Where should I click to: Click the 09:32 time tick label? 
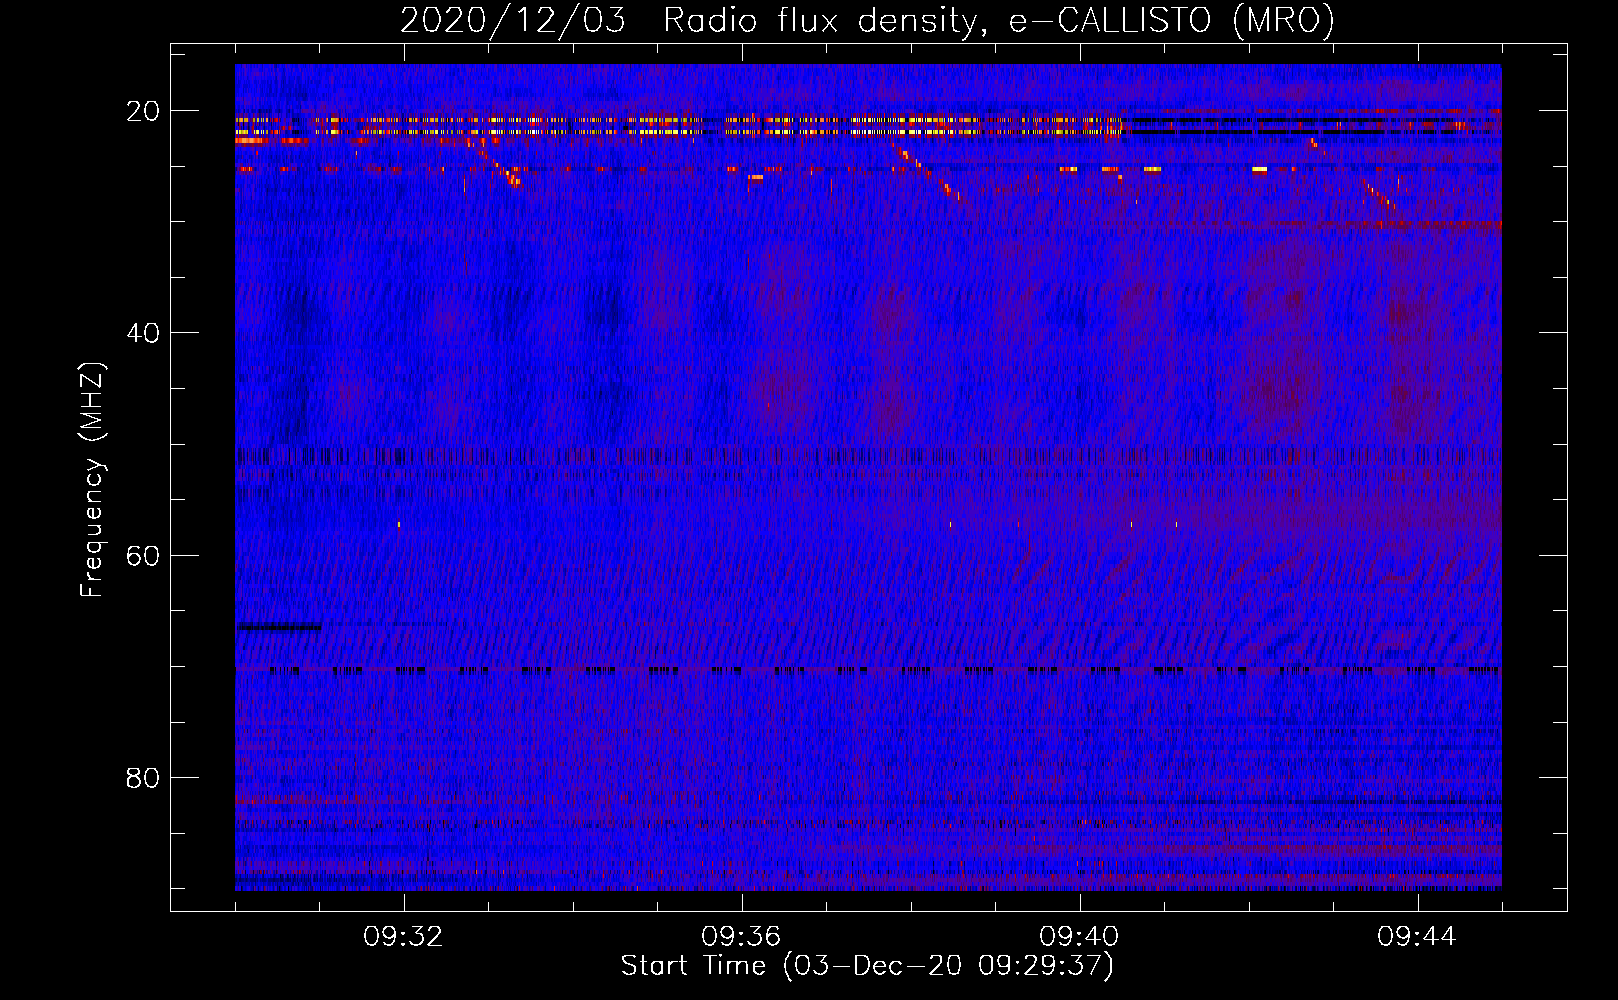(x=404, y=937)
